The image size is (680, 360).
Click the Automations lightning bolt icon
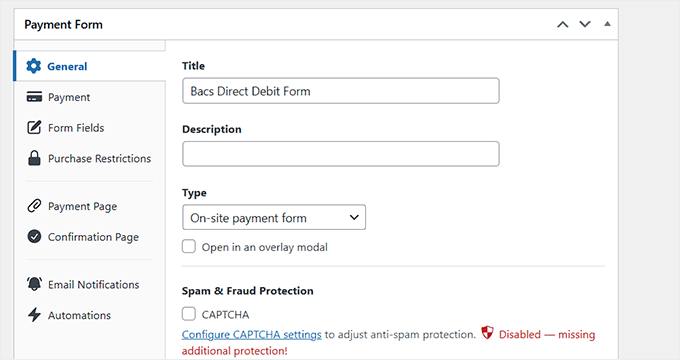[34, 315]
